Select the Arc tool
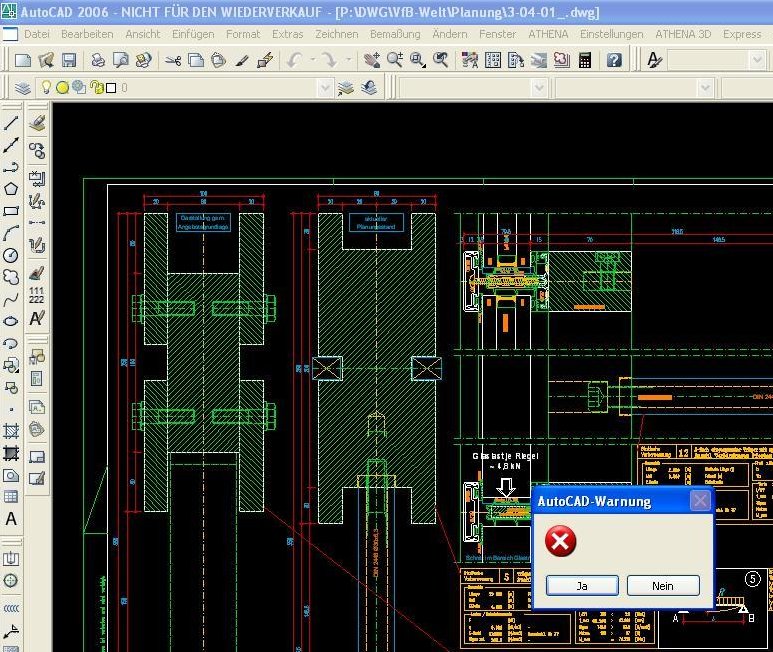This screenshot has width=773, height=652. click(11, 233)
